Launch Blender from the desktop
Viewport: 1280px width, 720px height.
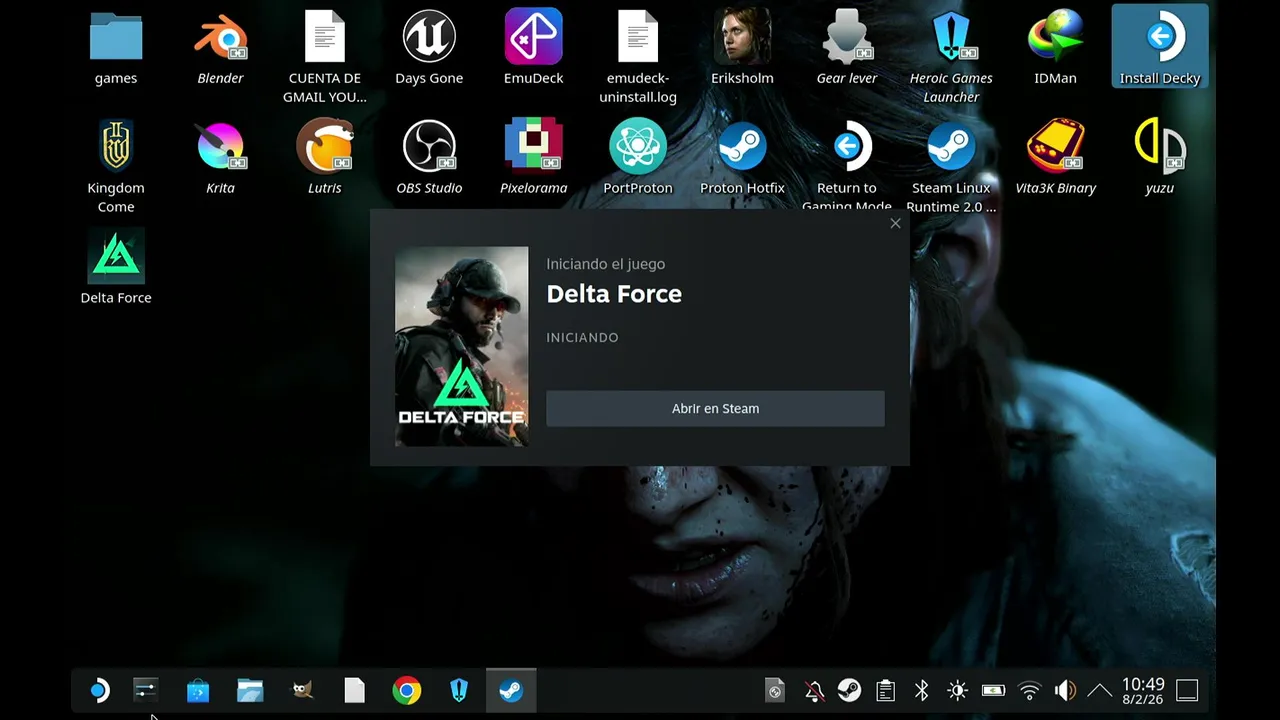coord(220,49)
